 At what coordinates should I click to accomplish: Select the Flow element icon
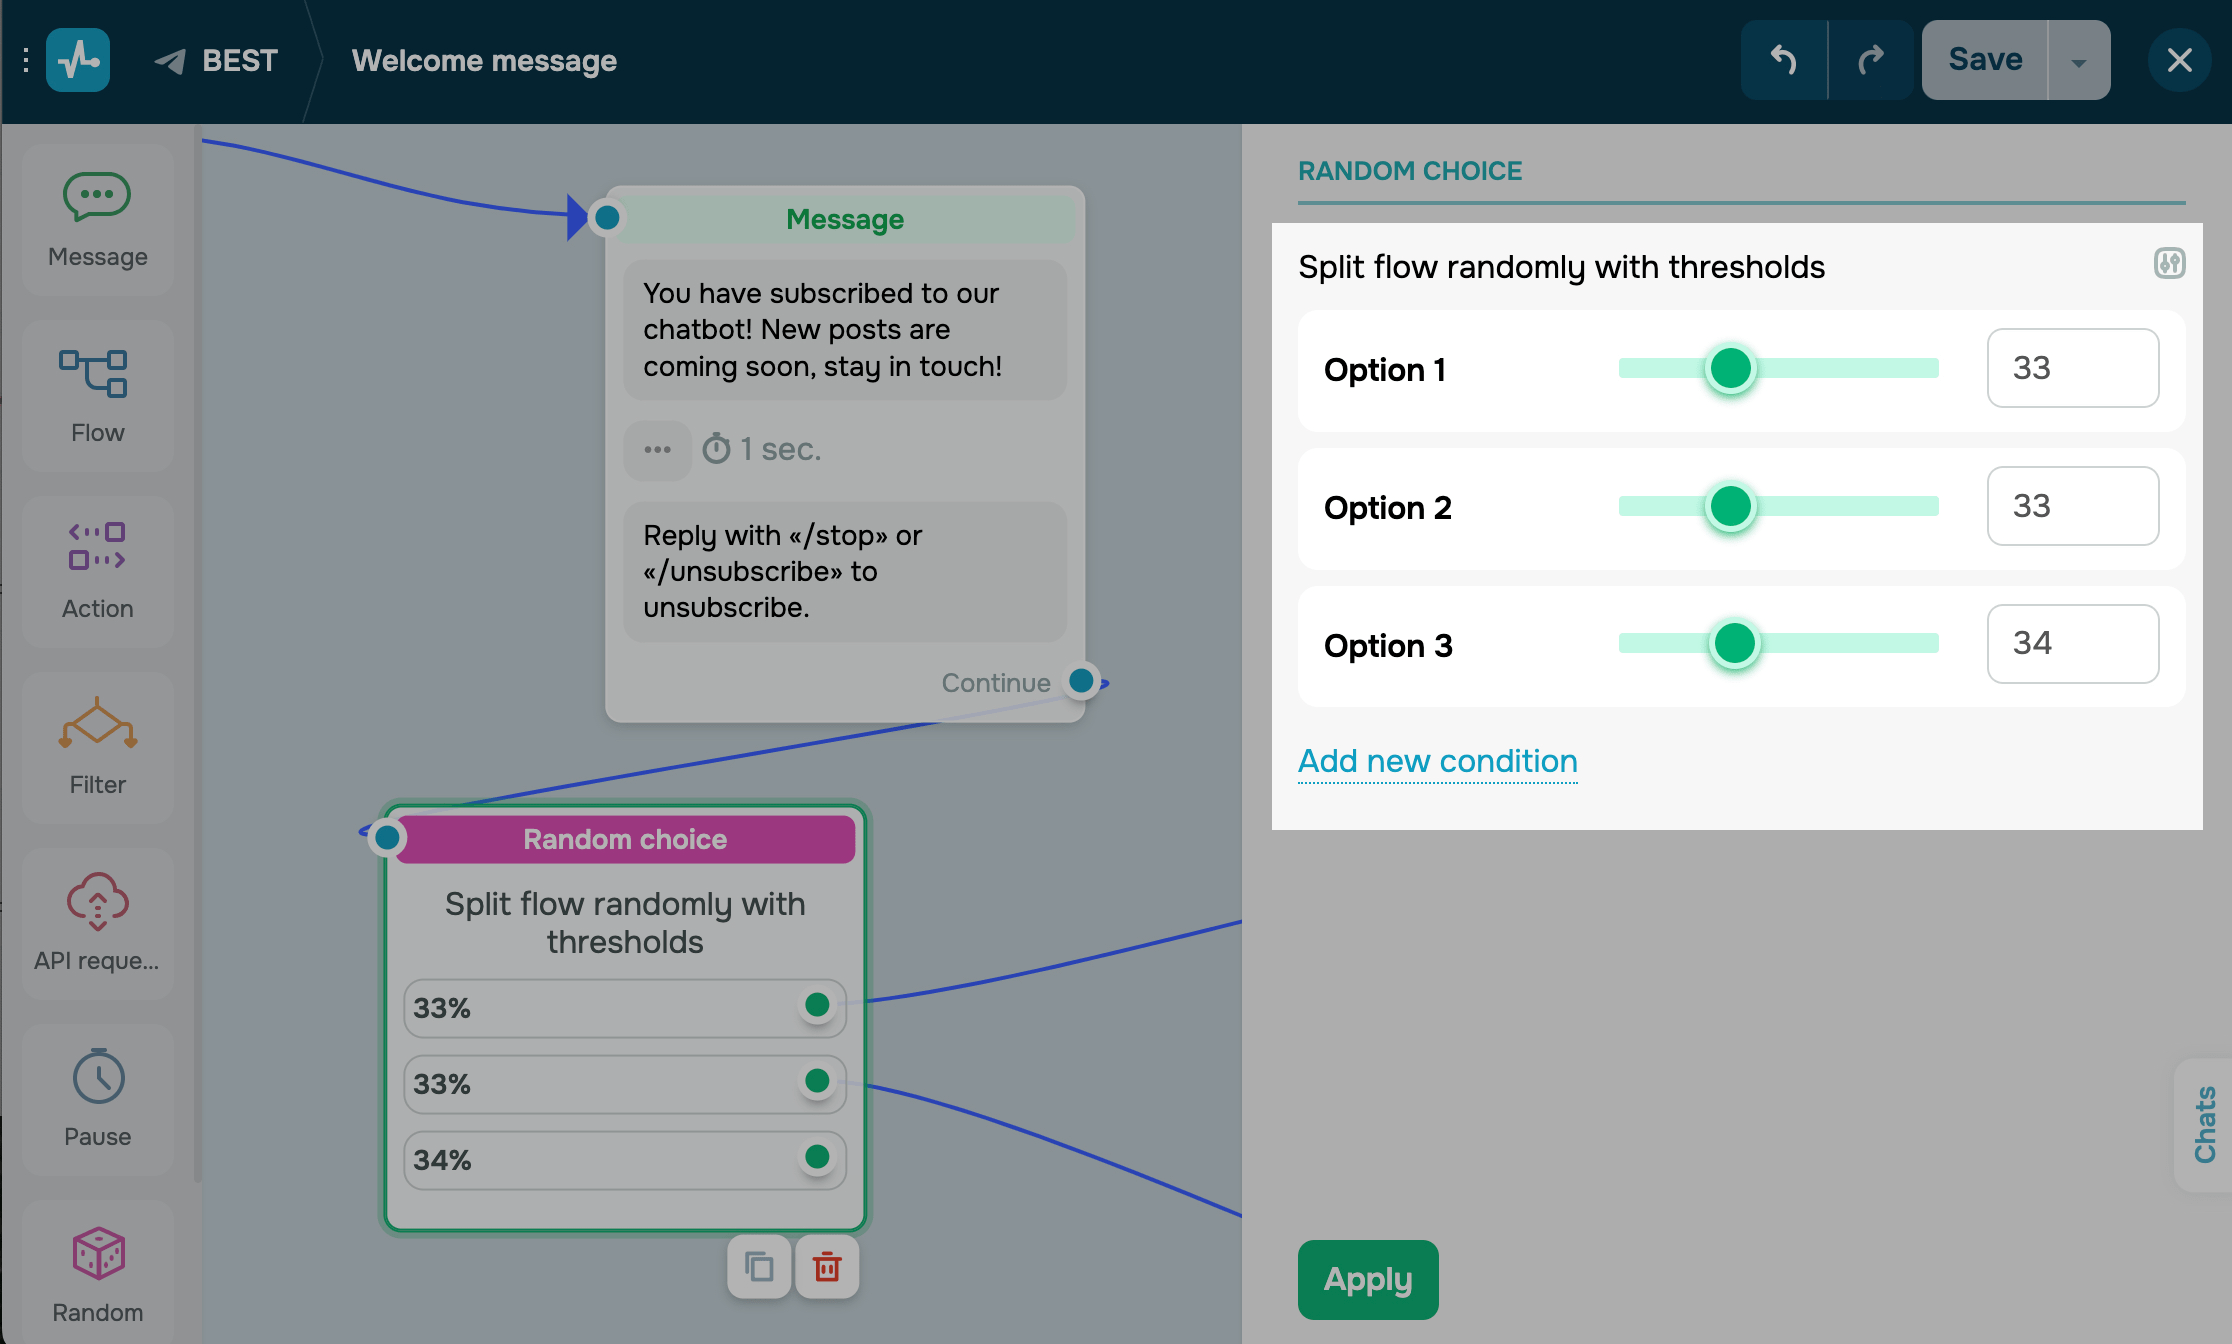94,374
